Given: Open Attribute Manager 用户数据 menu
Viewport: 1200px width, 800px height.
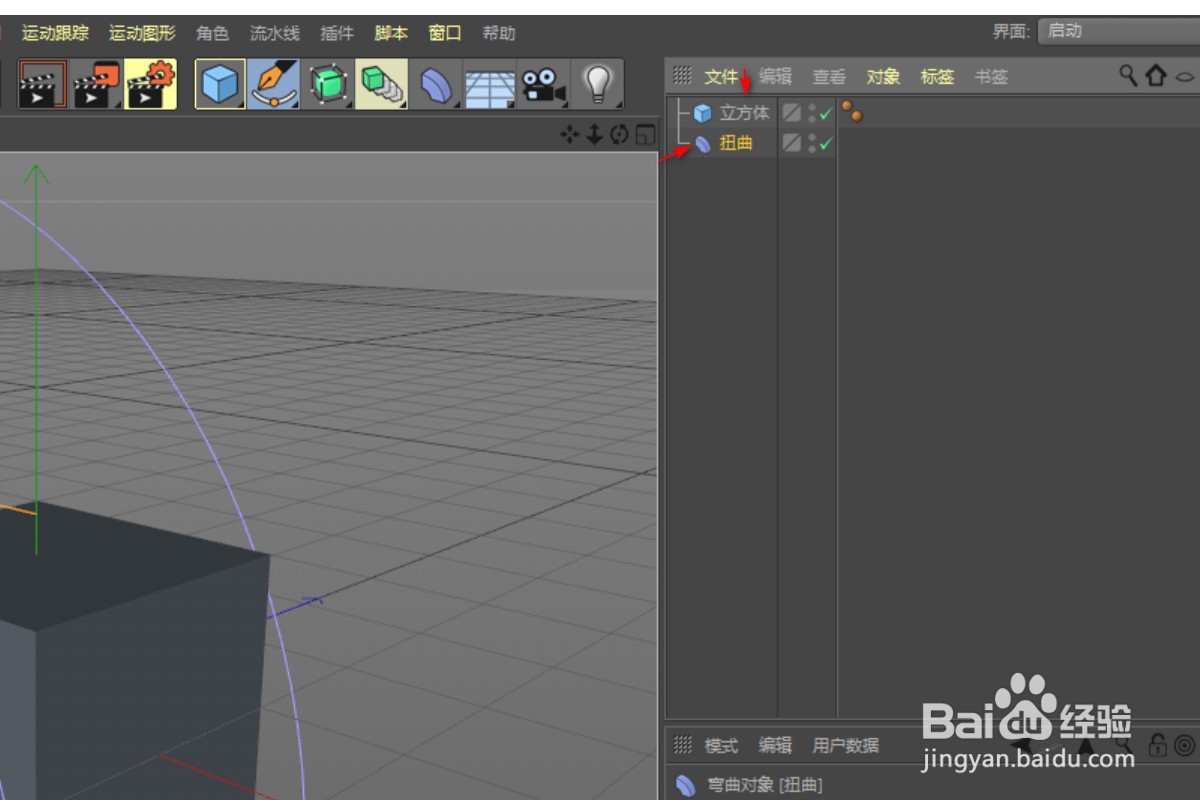Looking at the screenshot, I should [846, 746].
